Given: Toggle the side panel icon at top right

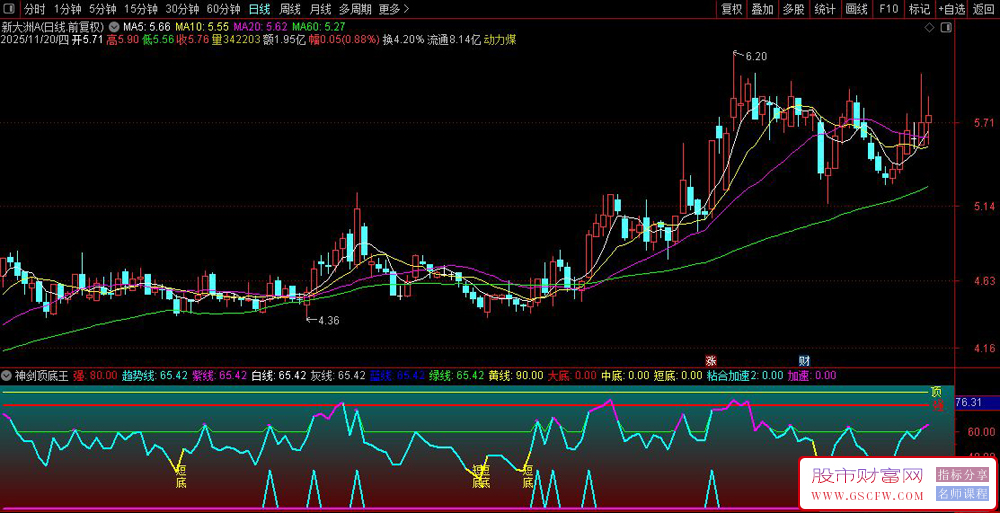Looking at the screenshot, I should coord(947,27).
